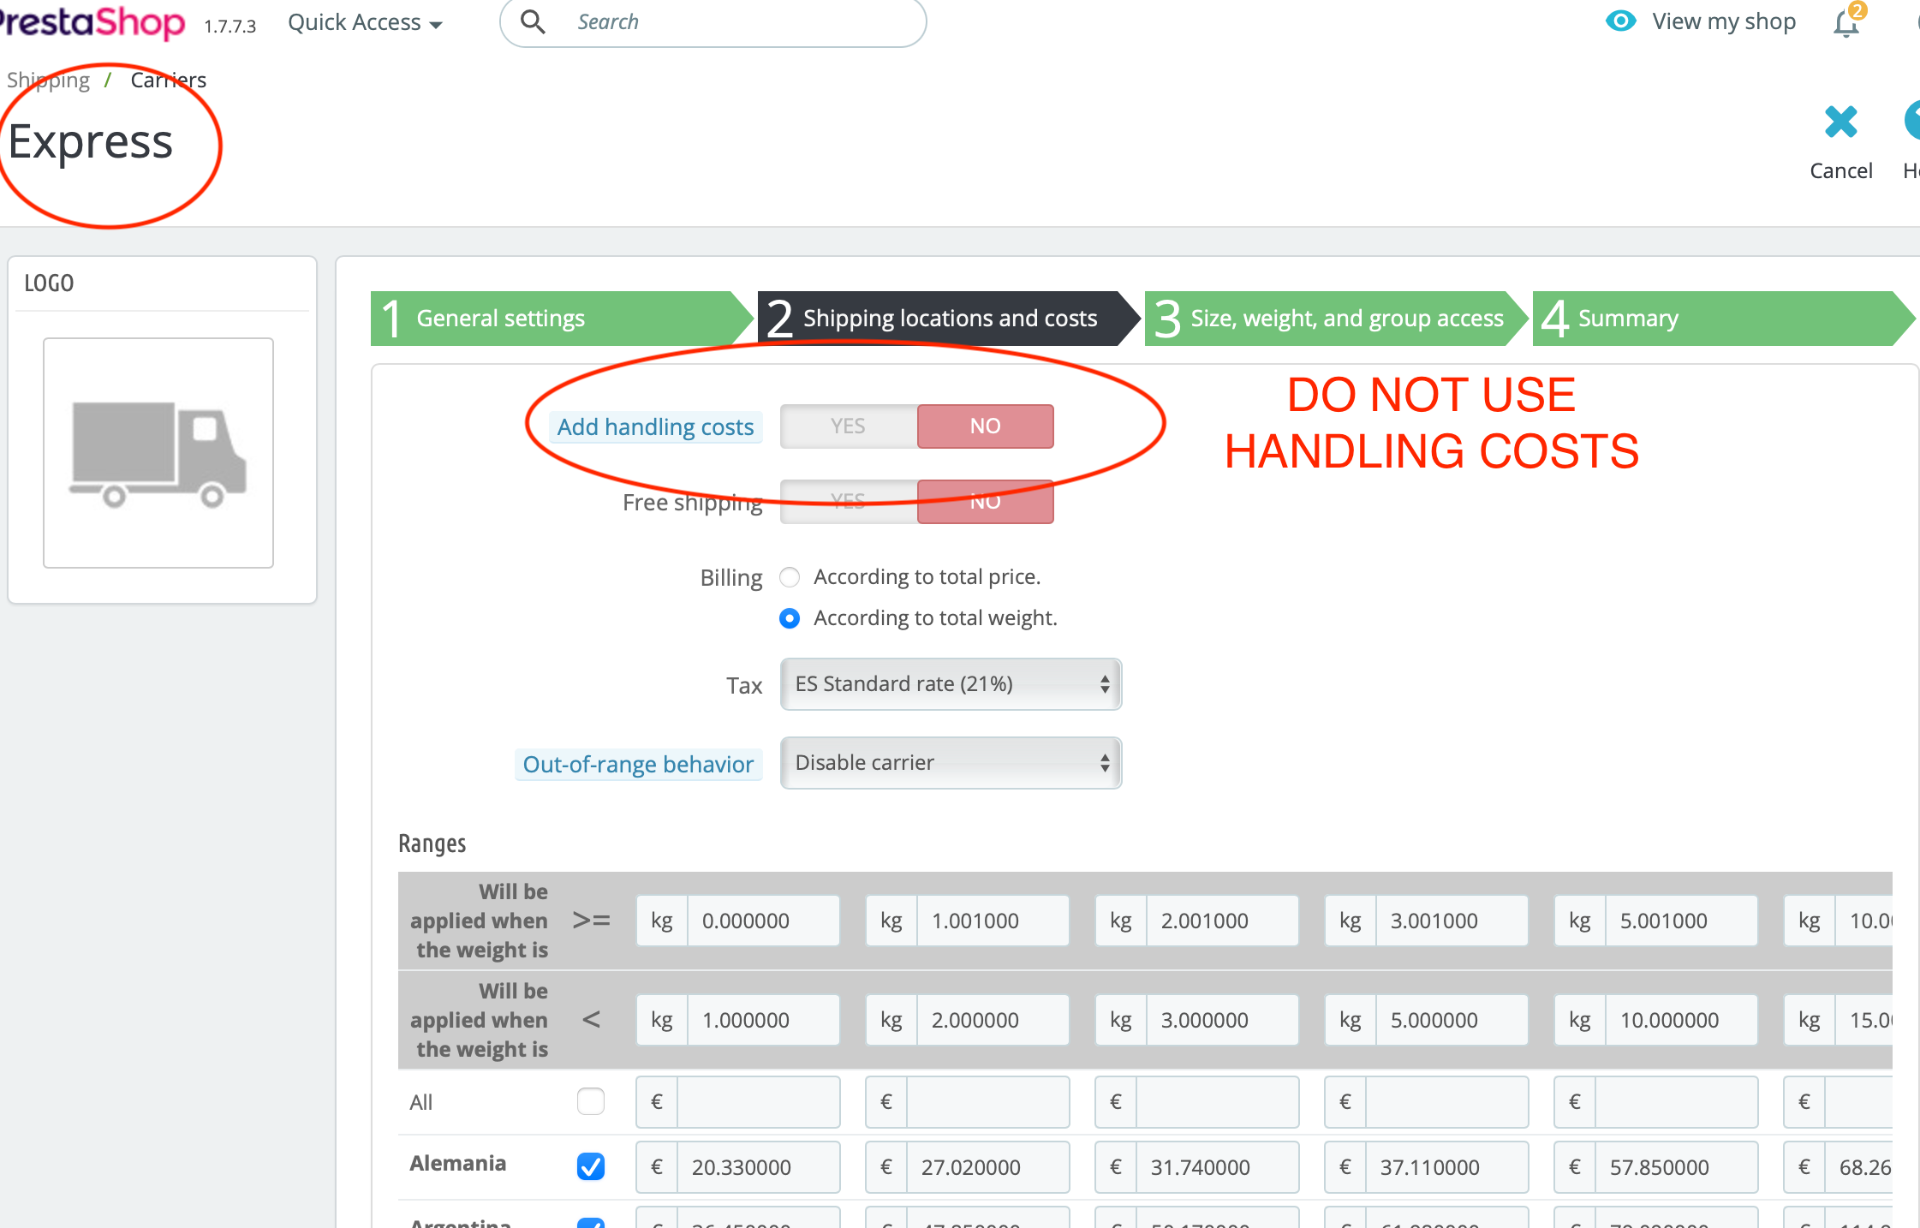The image size is (1920, 1228).
Task: Uncheck the Alemania zone checkbox
Action: point(590,1166)
